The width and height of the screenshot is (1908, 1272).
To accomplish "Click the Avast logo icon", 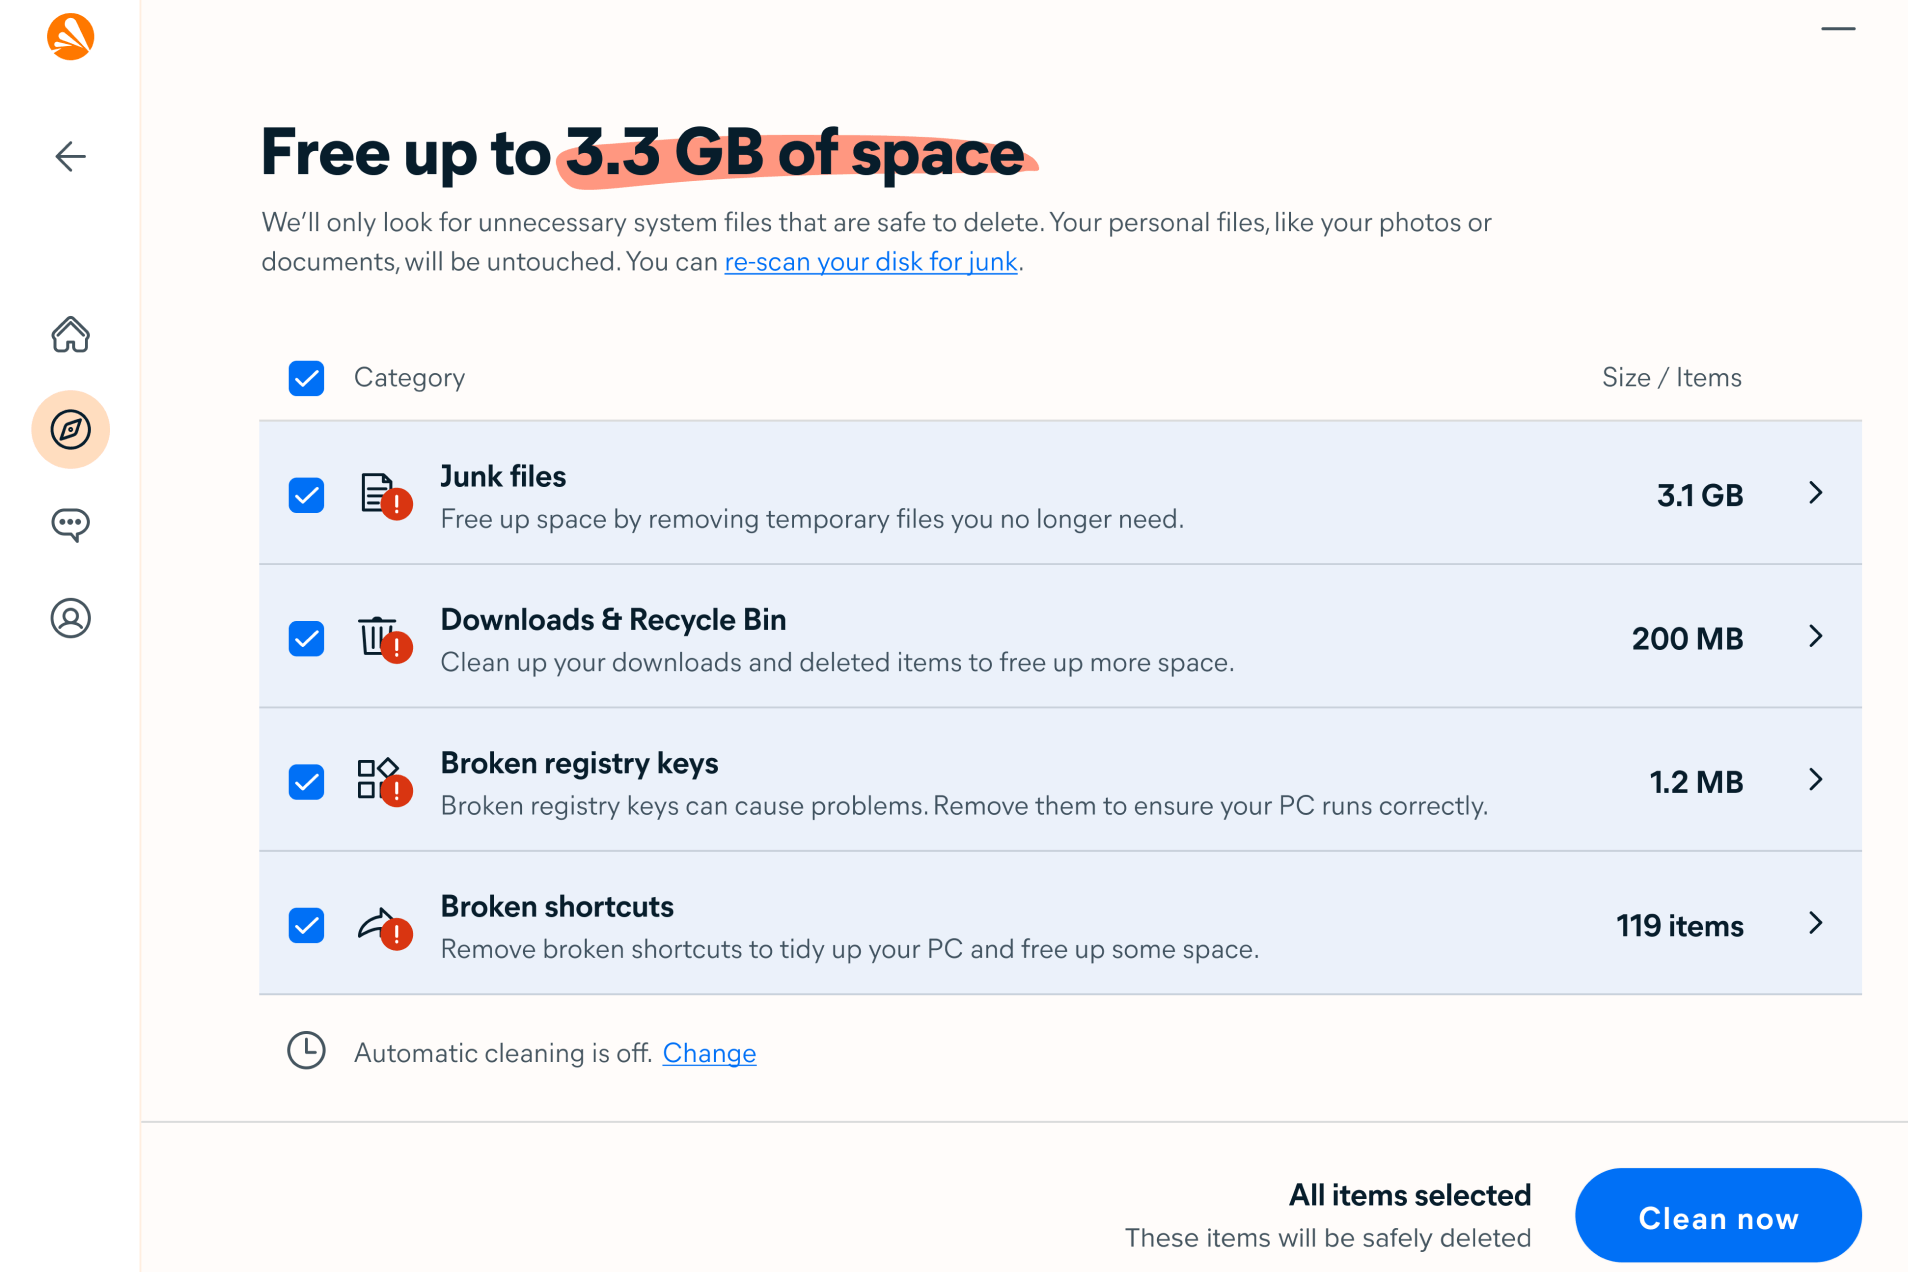I will pos(70,37).
